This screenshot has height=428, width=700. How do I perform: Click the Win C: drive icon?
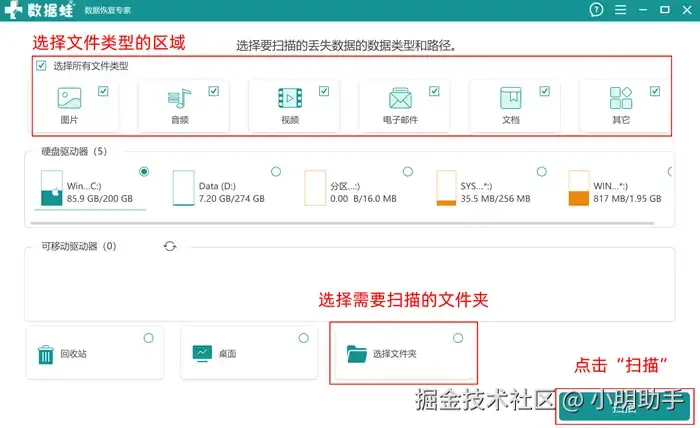51,188
